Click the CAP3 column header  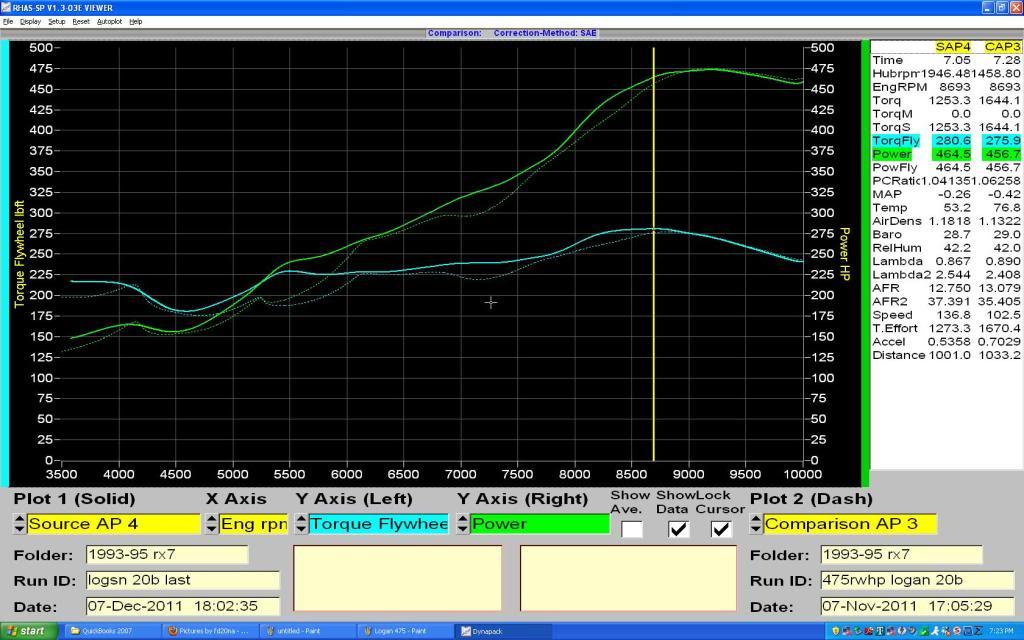pyautogui.click(x=1002, y=46)
